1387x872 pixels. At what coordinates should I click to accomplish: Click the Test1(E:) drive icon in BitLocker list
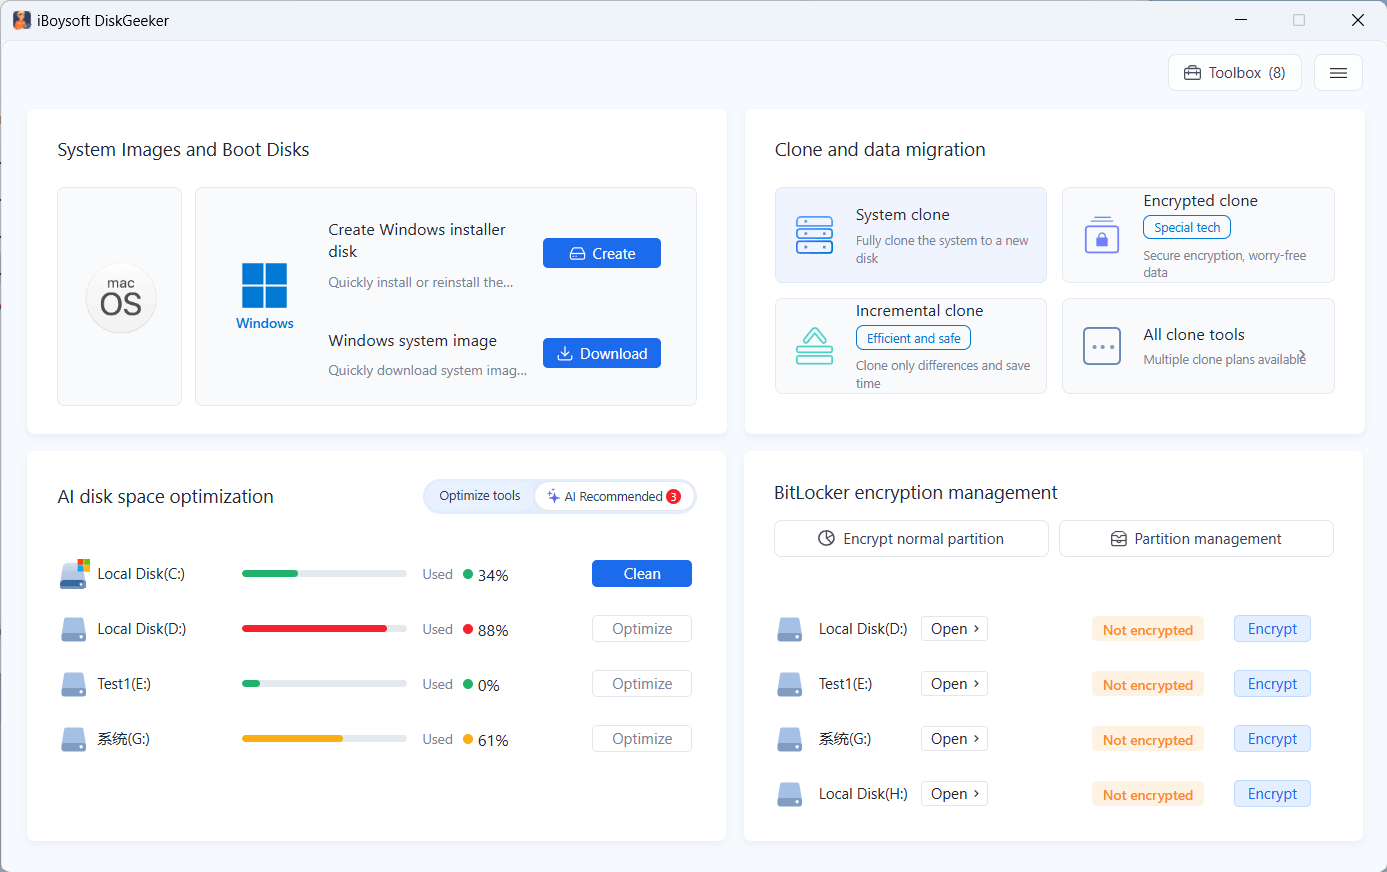[x=790, y=684]
